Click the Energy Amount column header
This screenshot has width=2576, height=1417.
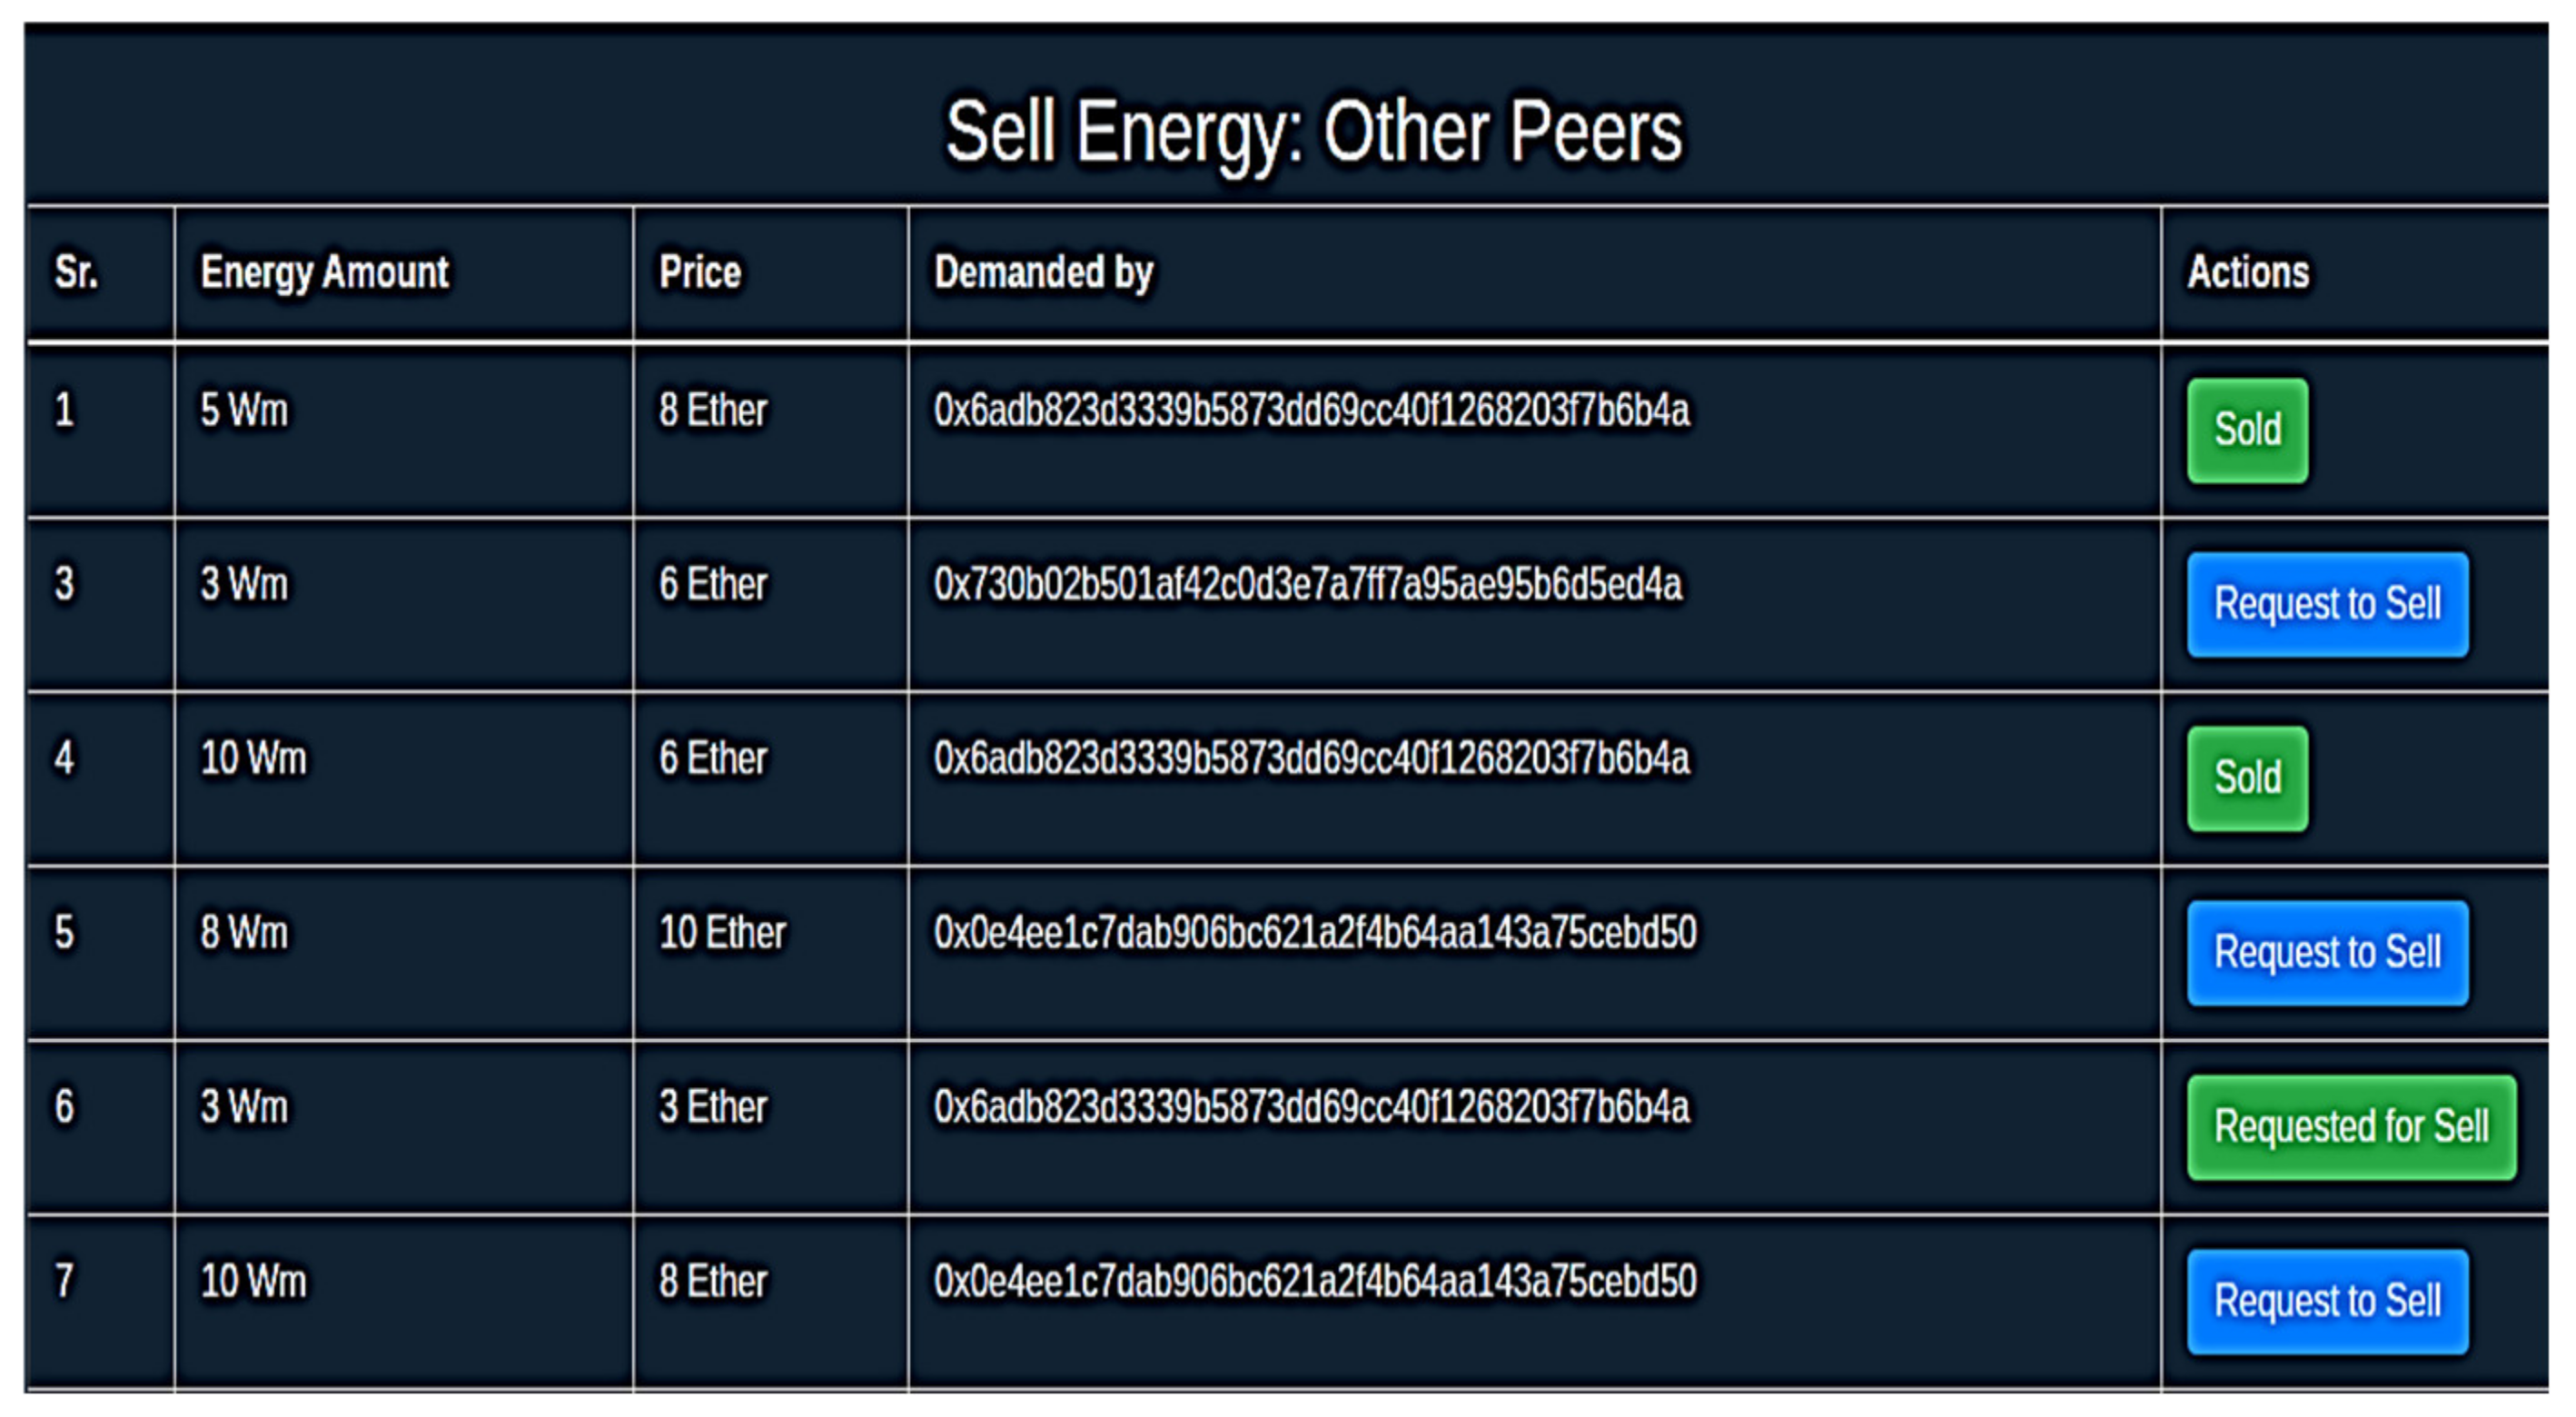tap(325, 272)
